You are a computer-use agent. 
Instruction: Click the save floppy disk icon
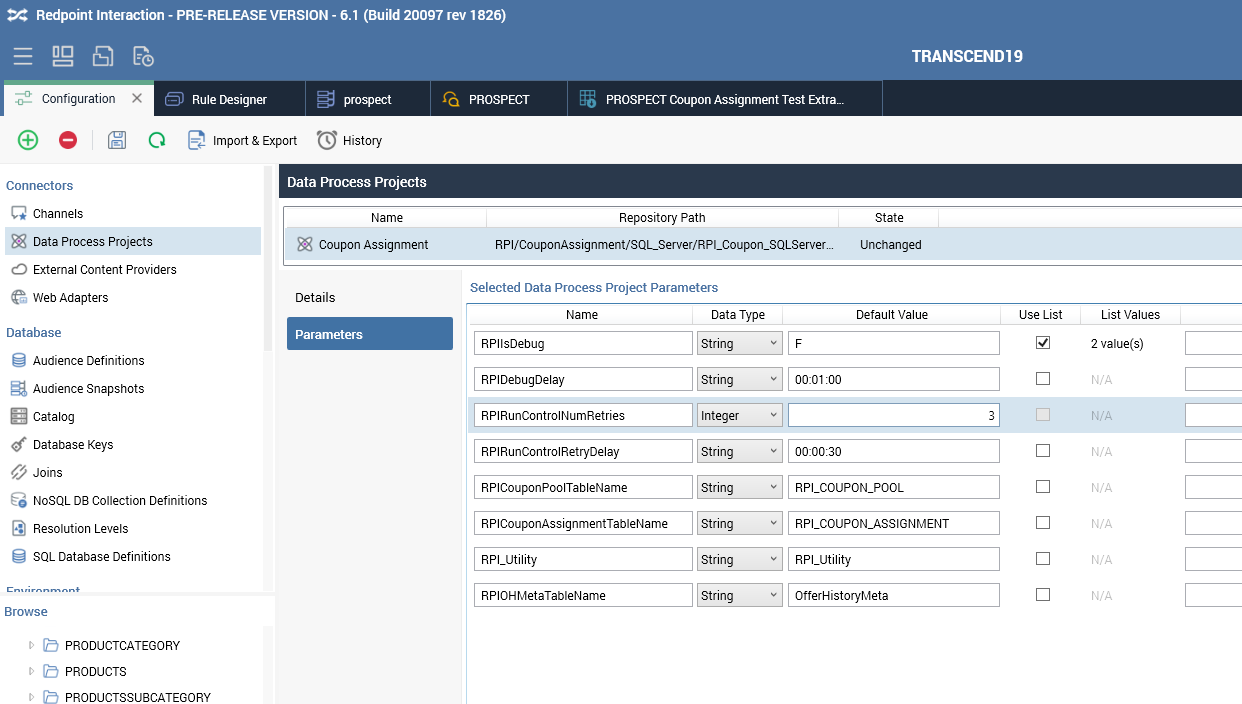click(x=117, y=141)
